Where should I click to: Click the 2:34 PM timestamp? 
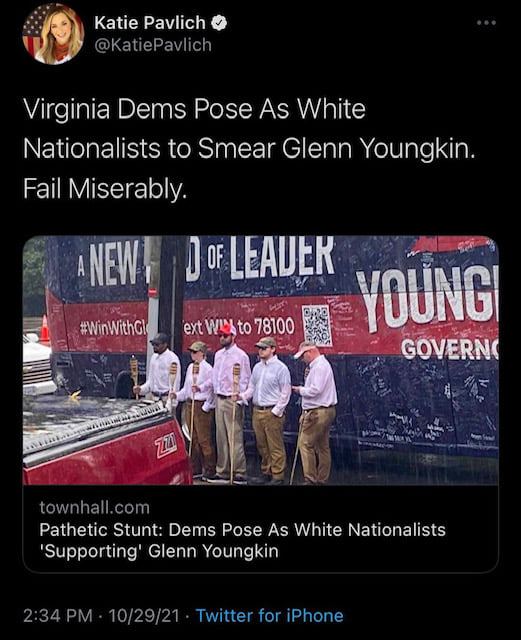pyautogui.click(x=58, y=616)
